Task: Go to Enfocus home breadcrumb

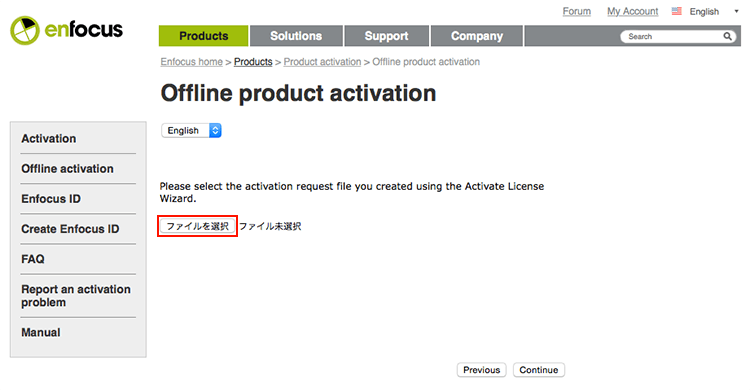Action: tap(191, 62)
